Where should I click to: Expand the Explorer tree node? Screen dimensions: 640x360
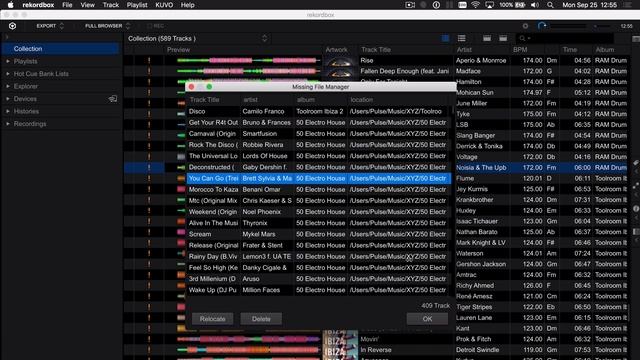[8, 86]
